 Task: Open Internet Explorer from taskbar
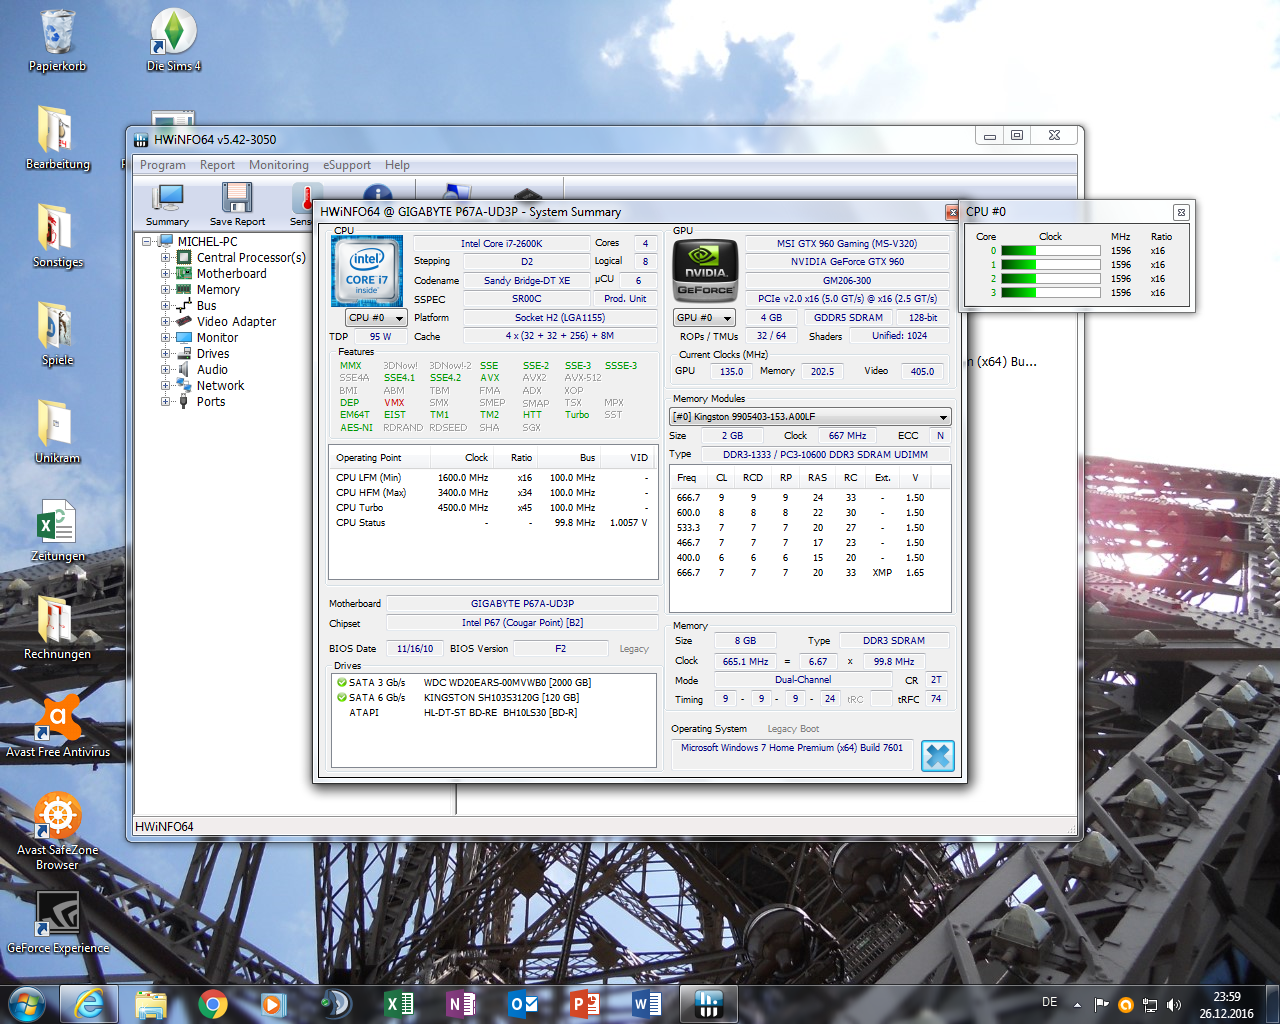pyautogui.click(x=89, y=1004)
